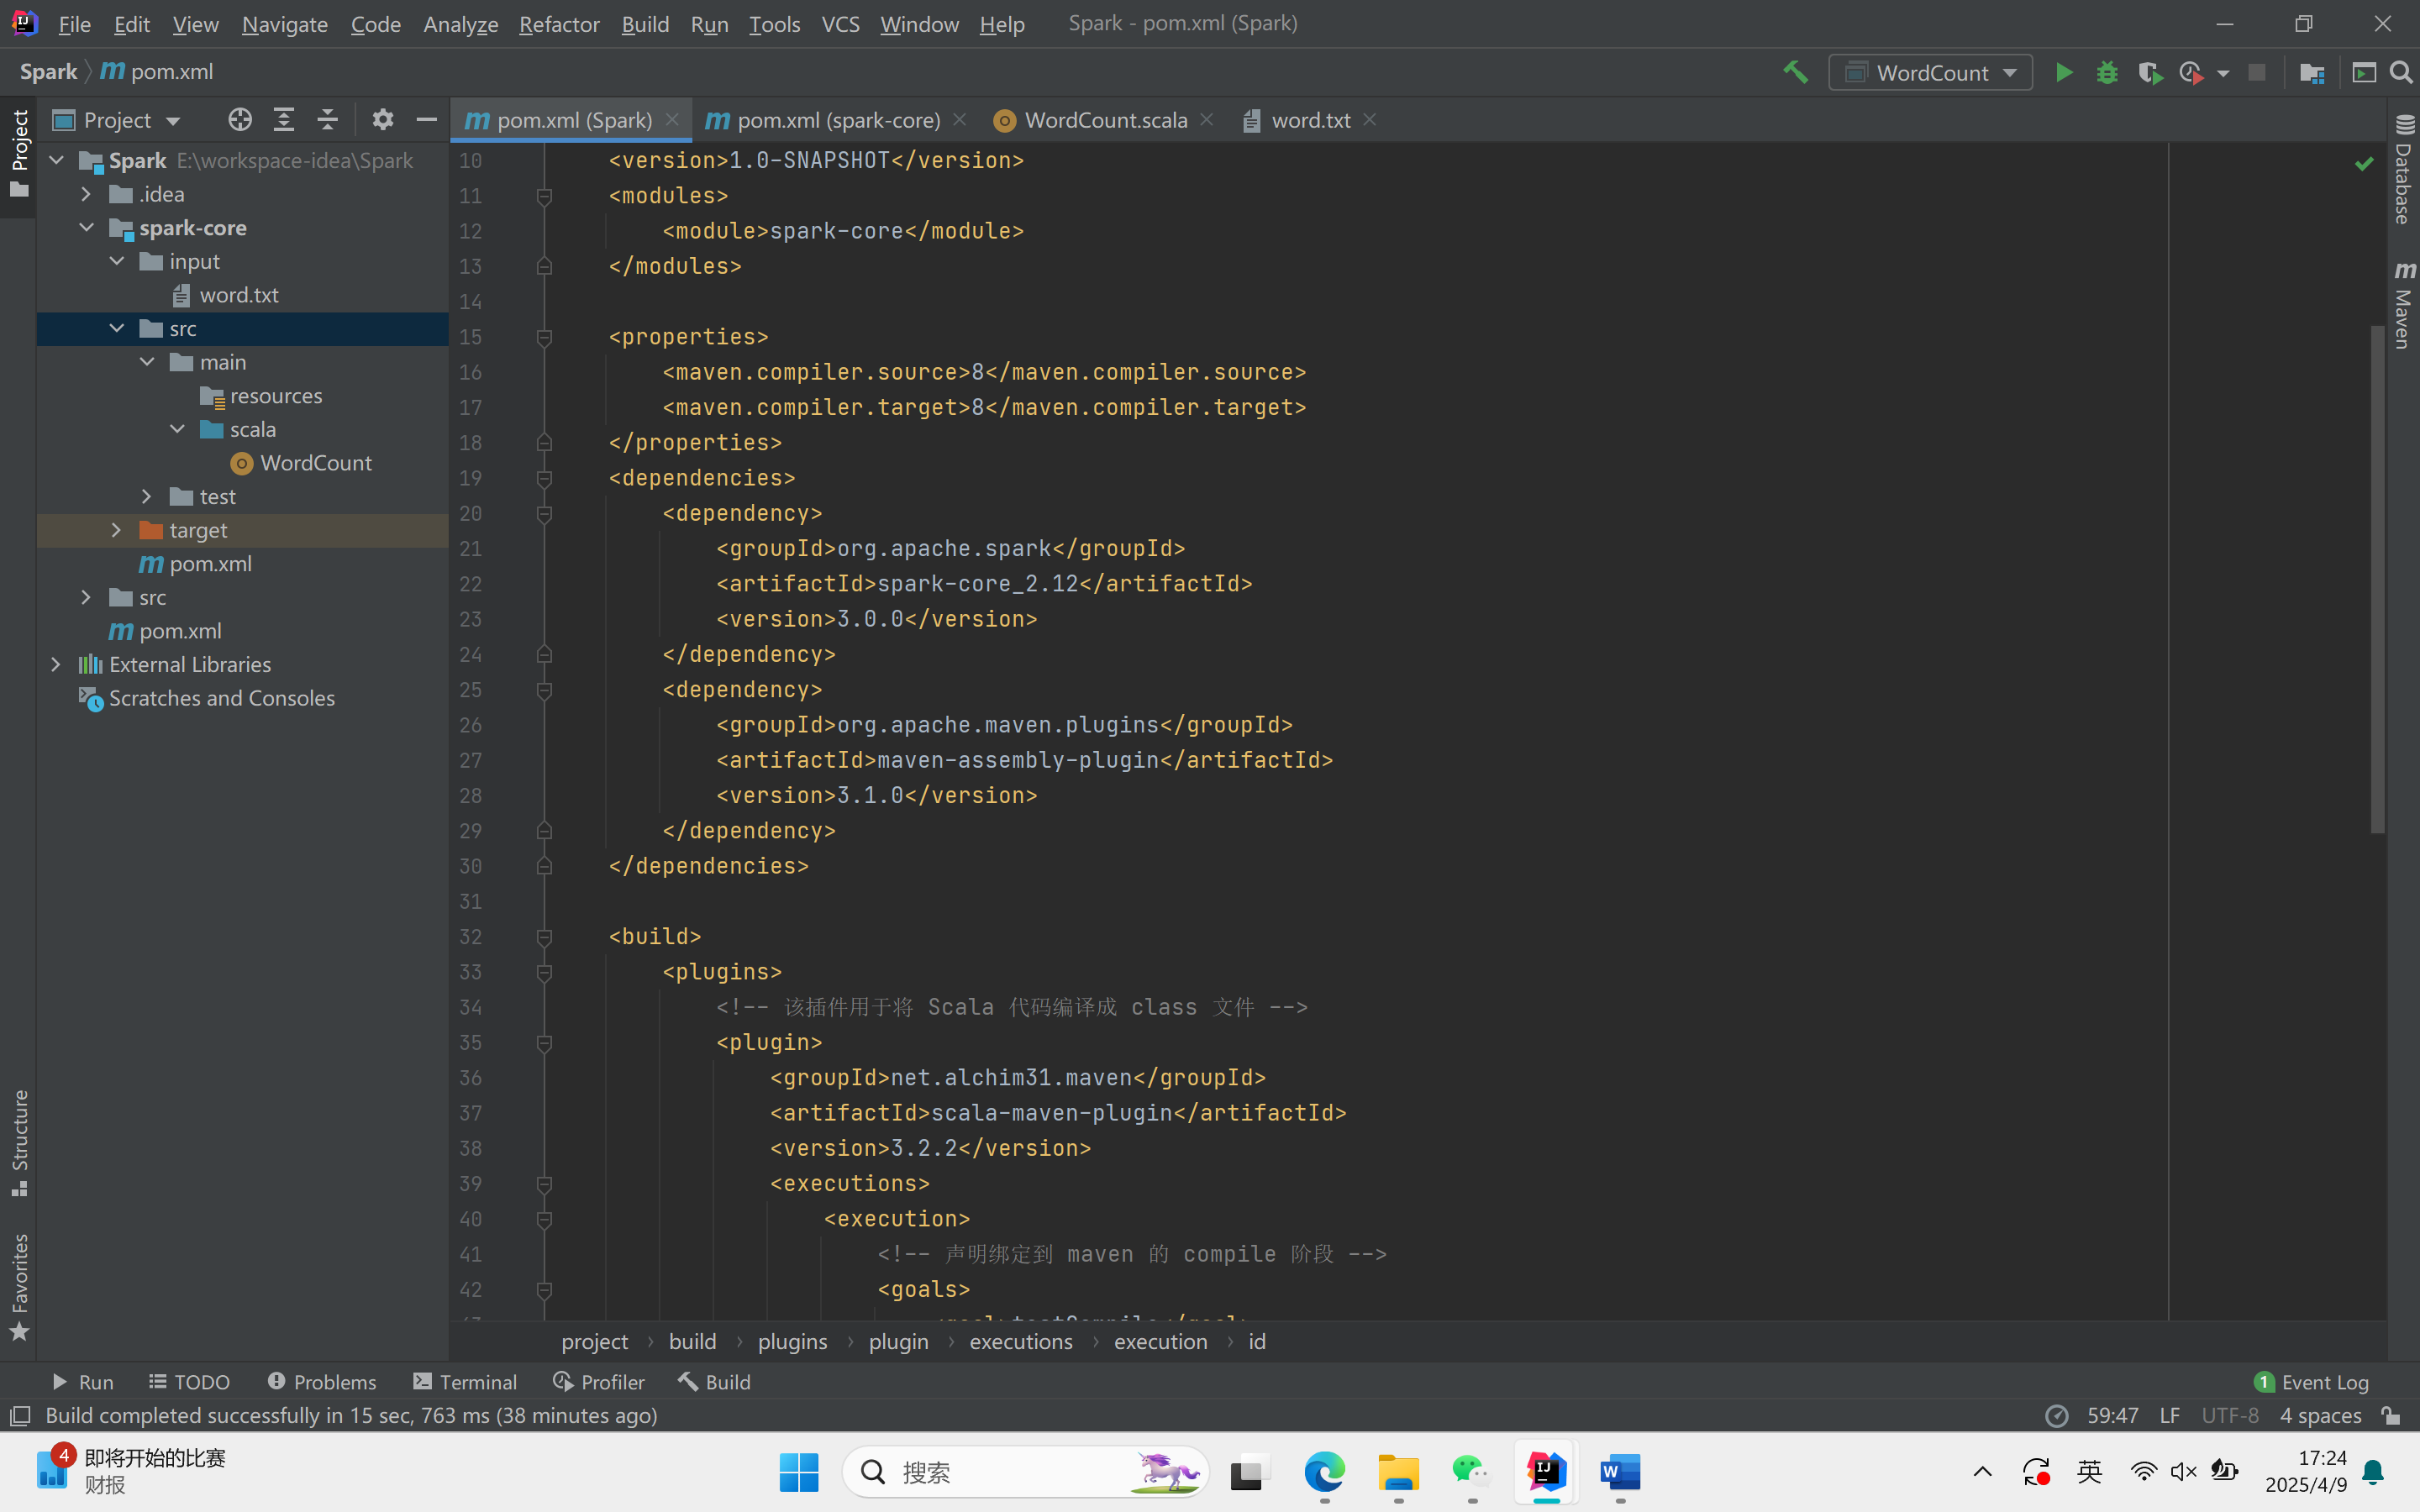Fold the build tag at line 32

(545, 937)
